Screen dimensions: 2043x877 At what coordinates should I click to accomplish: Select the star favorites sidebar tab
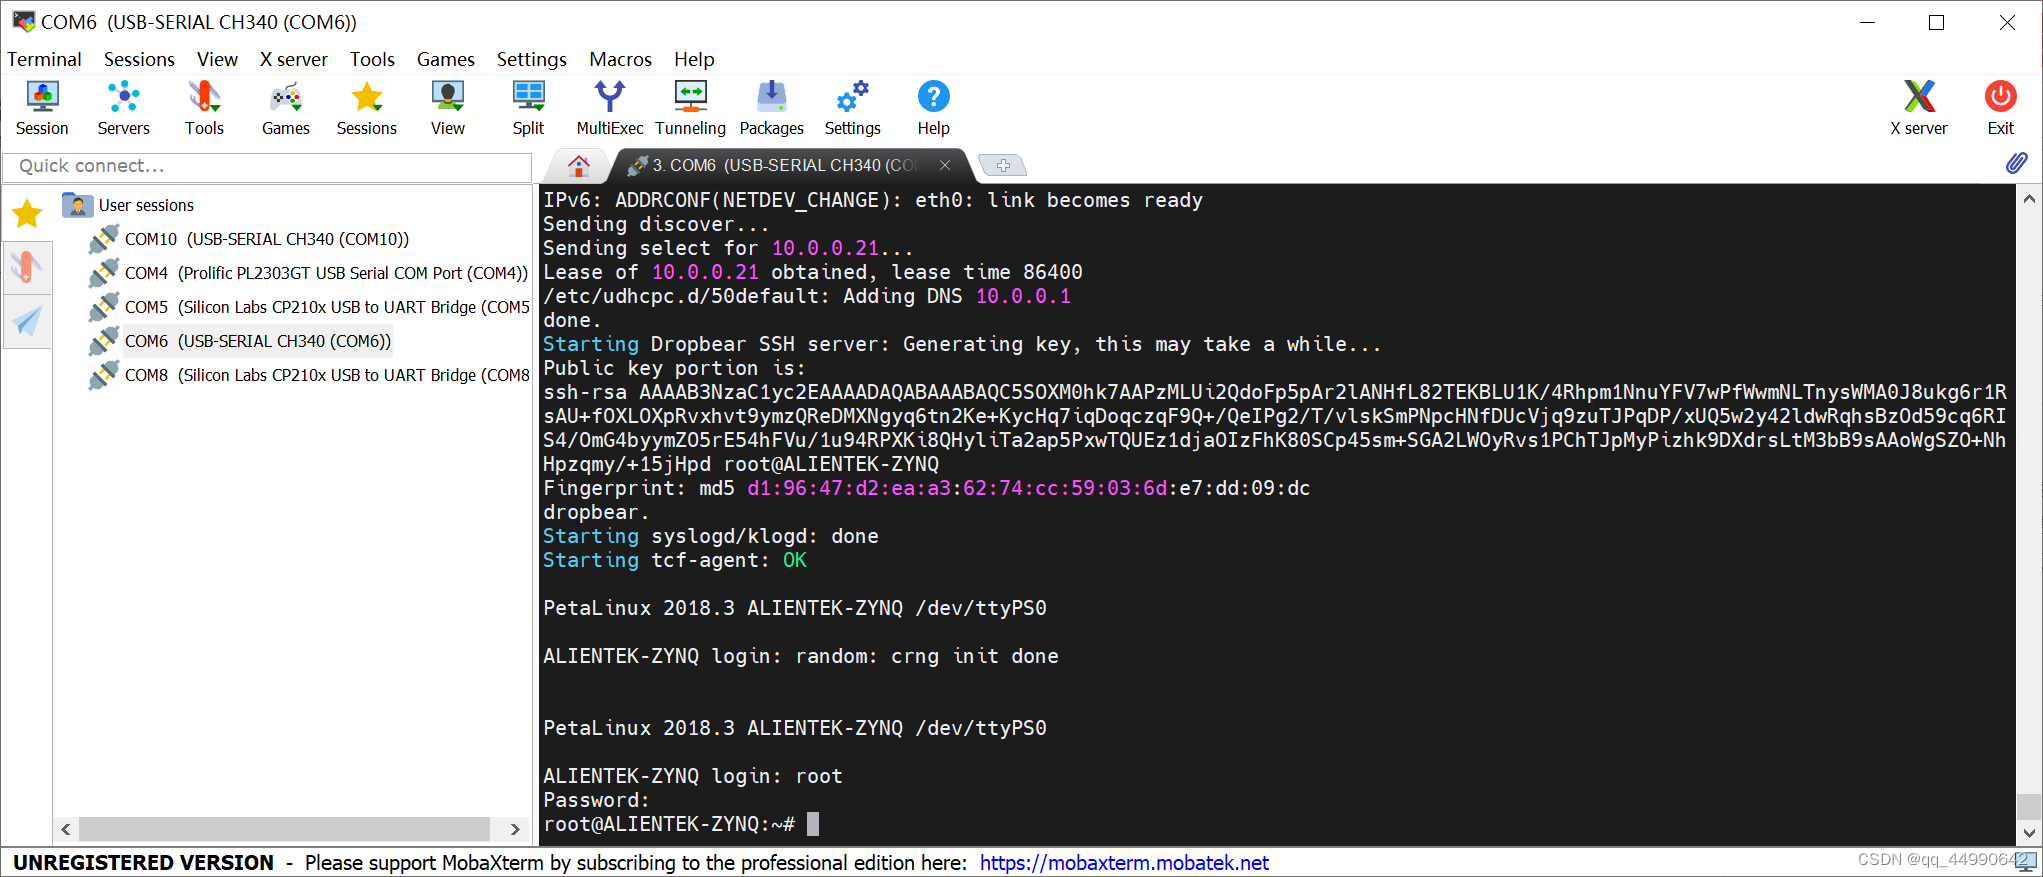[27, 213]
